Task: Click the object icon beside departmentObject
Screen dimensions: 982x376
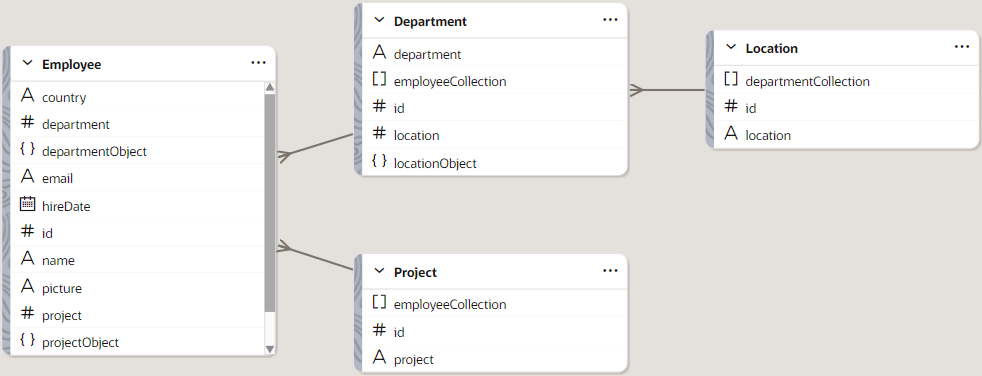Action: click(27, 150)
